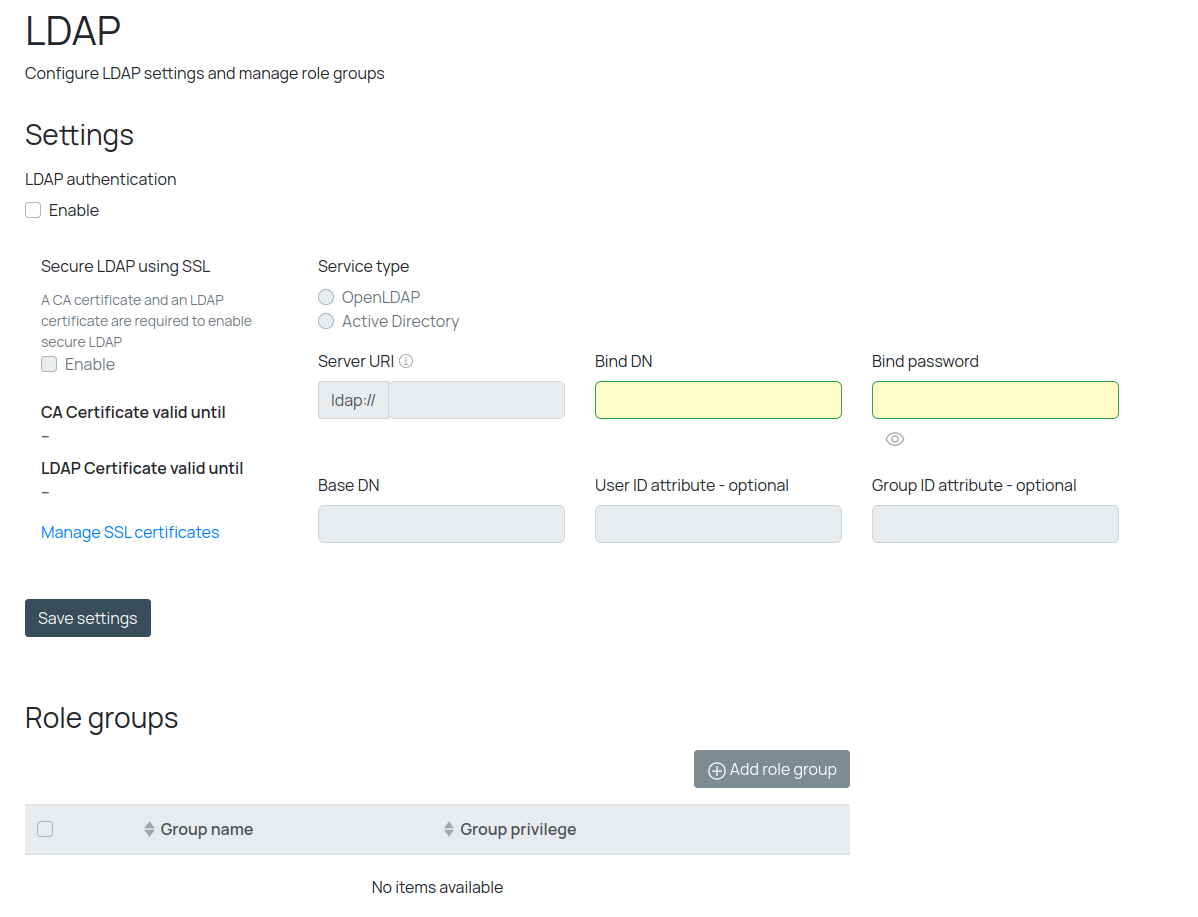Click Group ID attribute input field
The width and height of the screenshot is (1198, 917).
995,524
